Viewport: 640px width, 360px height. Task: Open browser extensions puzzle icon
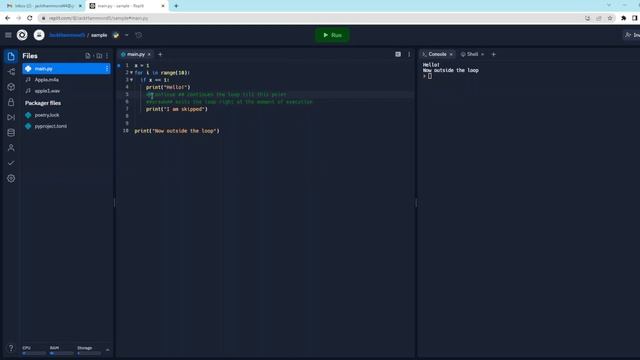[624, 18]
